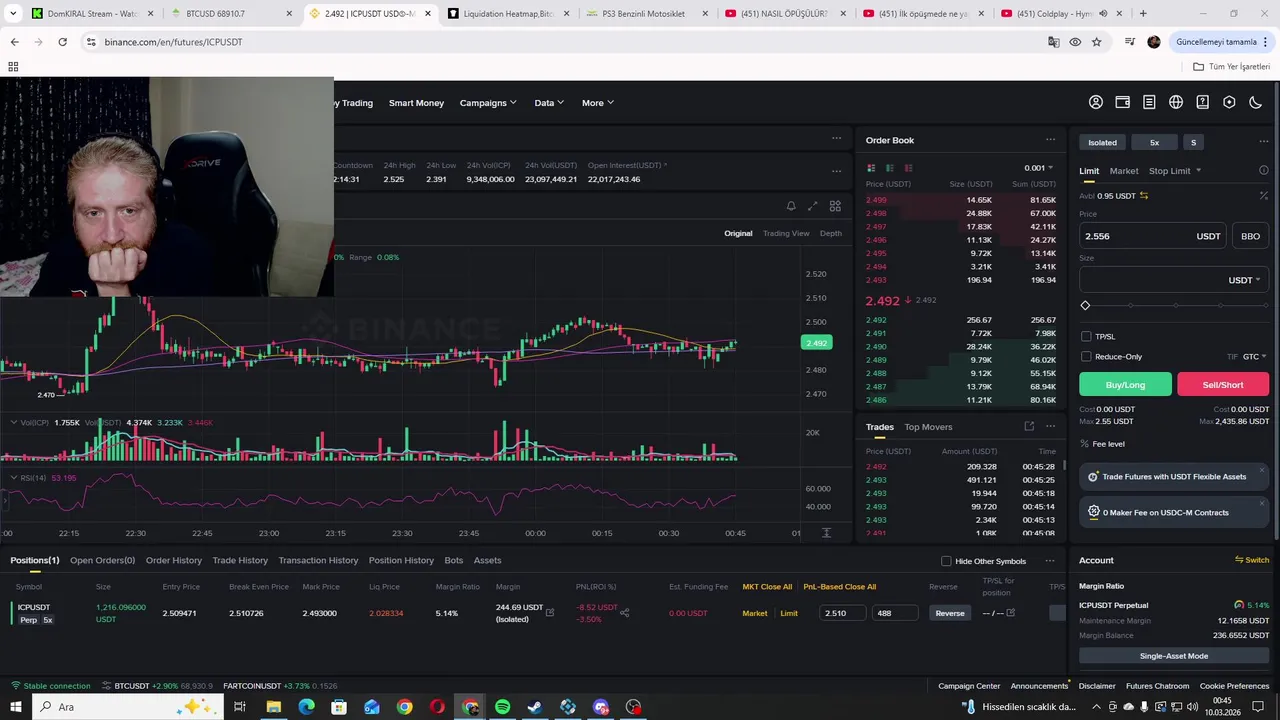Click the info icon beside Stop Limit
The width and height of the screenshot is (1280, 720).
click(x=1263, y=171)
